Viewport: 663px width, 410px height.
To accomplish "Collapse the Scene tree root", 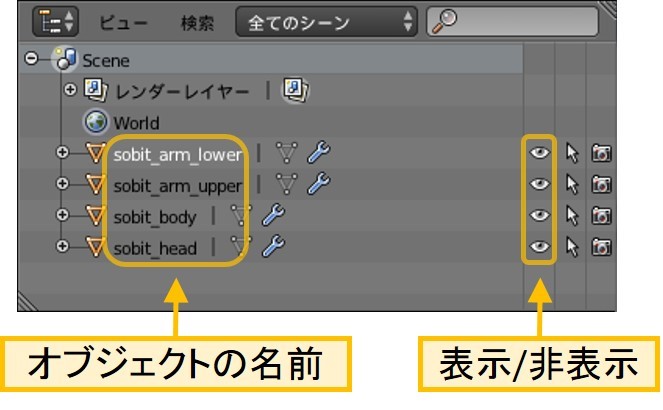I will 32,60.
